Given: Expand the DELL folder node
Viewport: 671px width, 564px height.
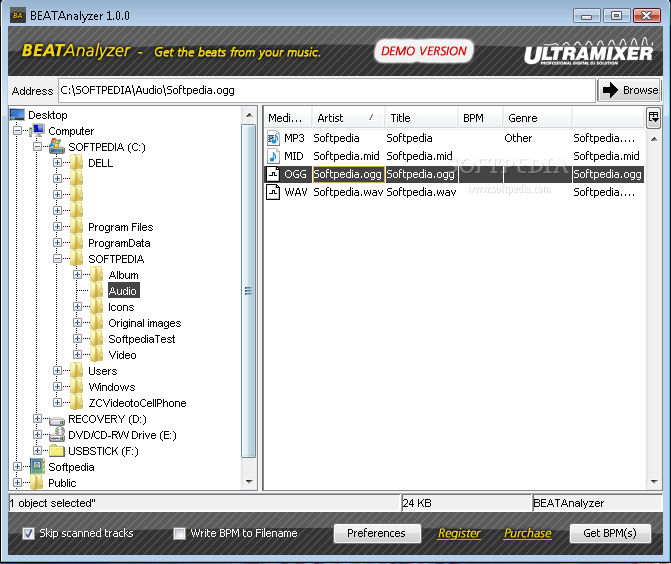Looking at the screenshot, I should [x=57, y=163].
